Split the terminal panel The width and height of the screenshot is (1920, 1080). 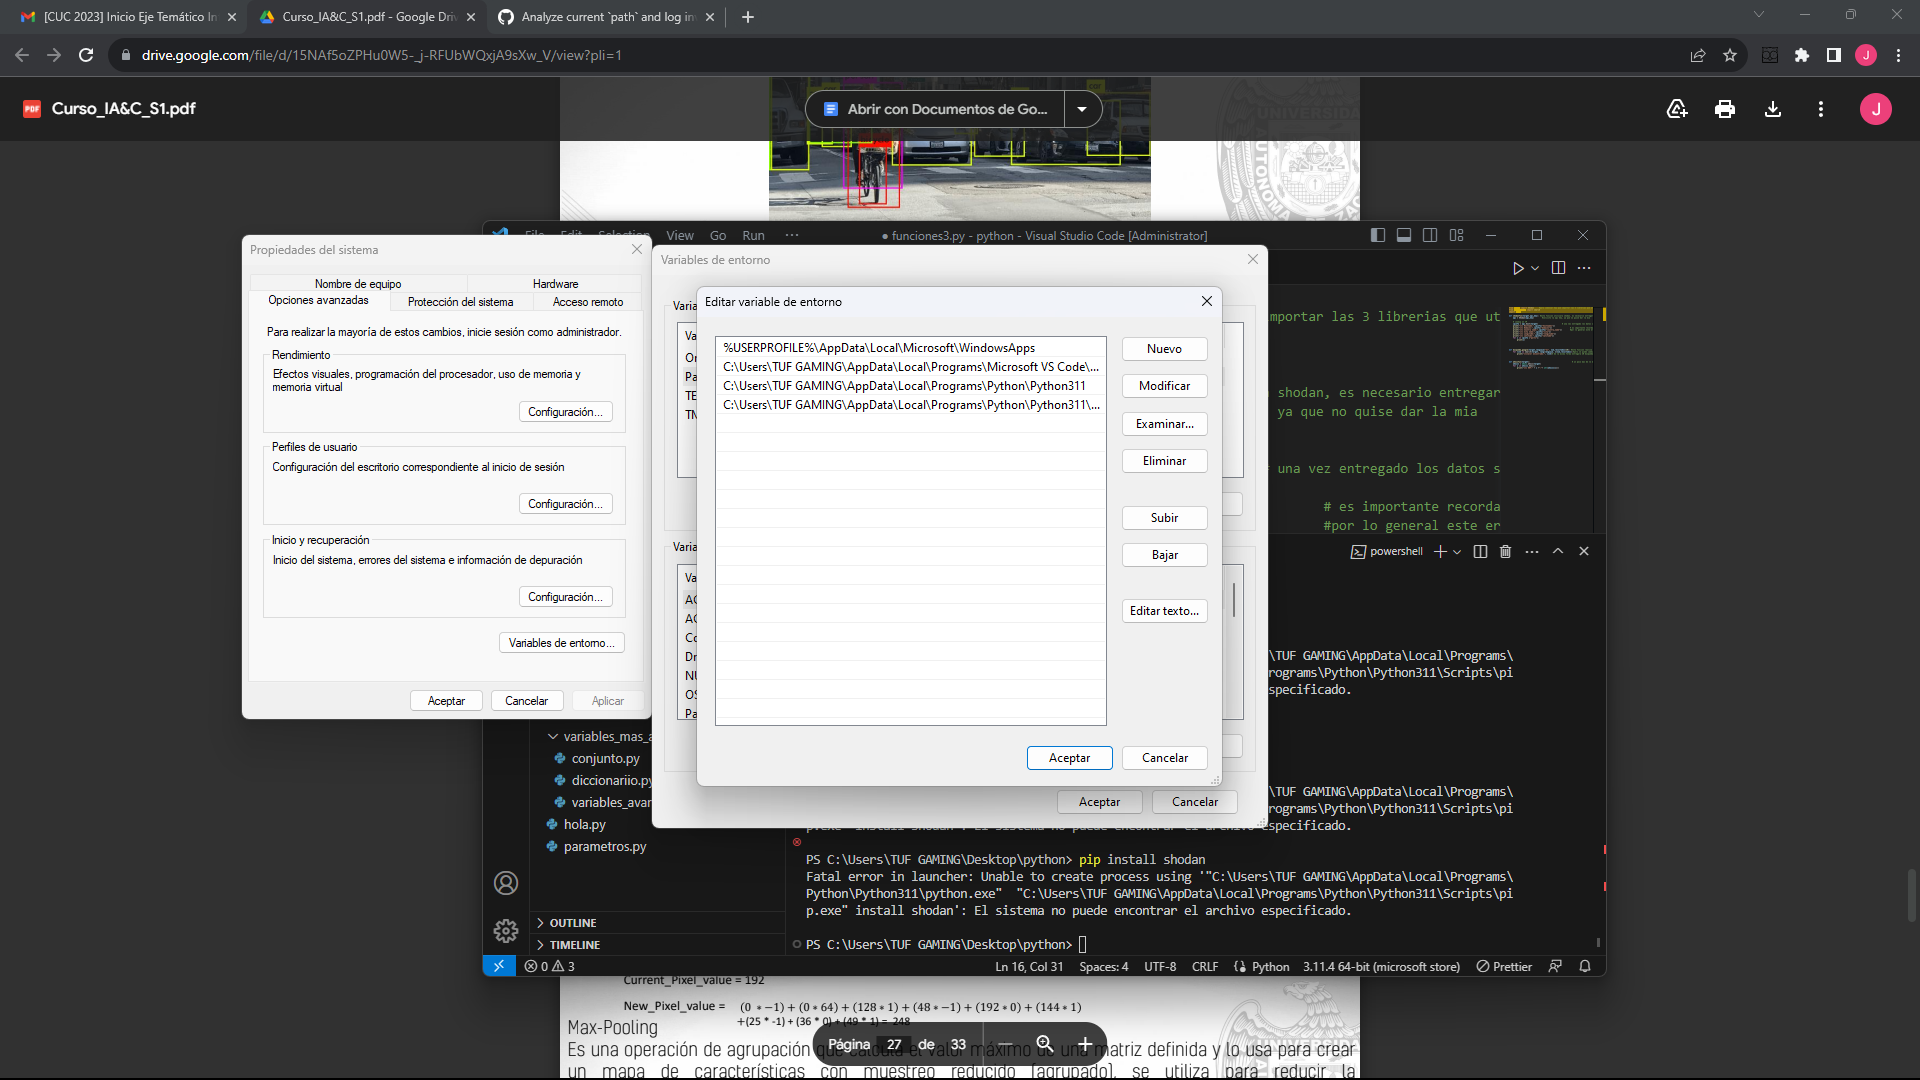[x=1480, y=551]
